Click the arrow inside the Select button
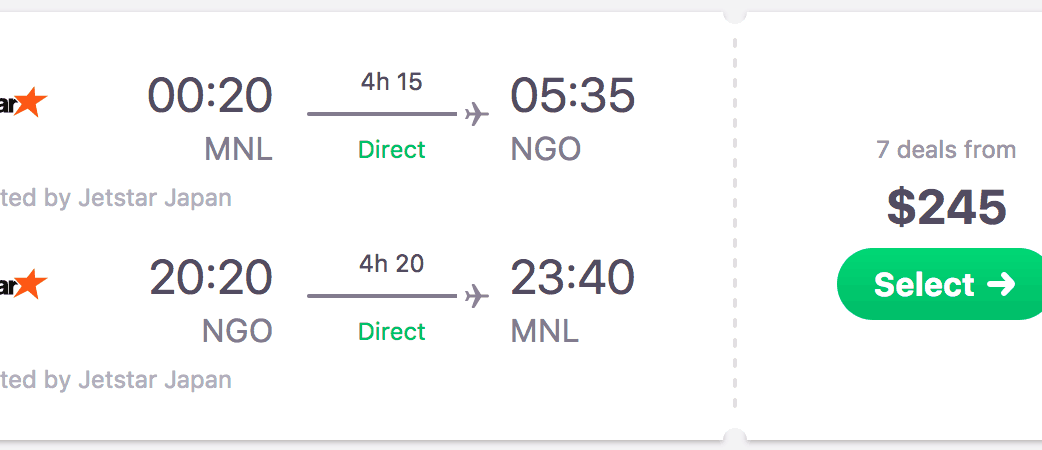This screenshot has width=1042, height=450. click(1000, 285)
